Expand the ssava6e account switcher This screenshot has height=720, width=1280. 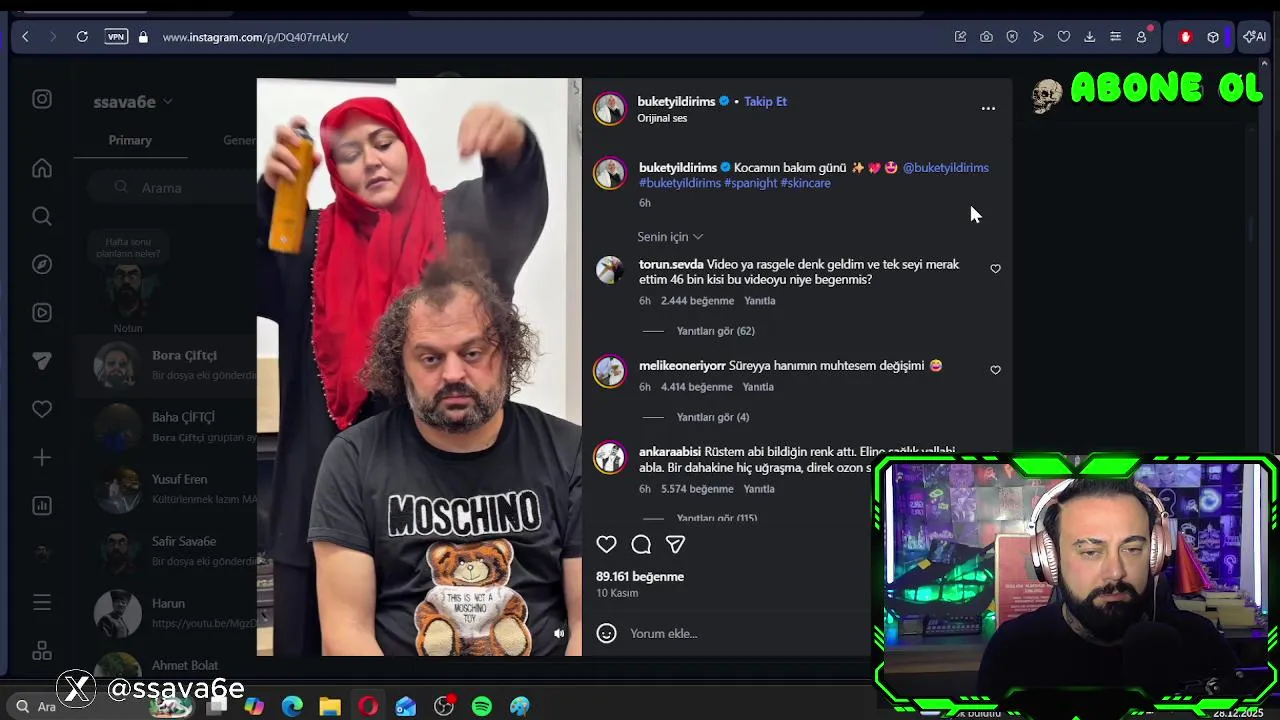tap(133, 101)
